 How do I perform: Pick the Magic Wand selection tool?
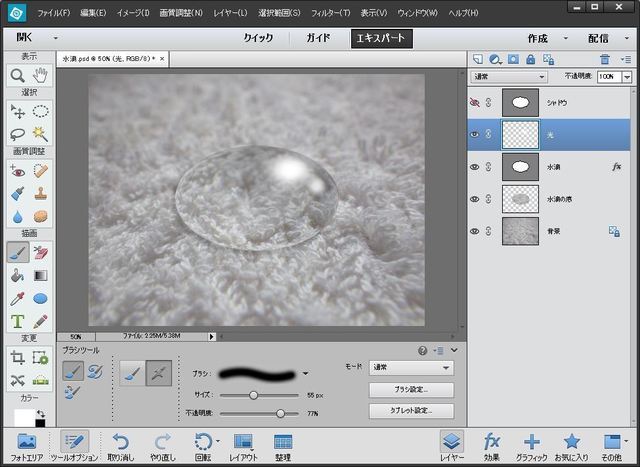[x=41, y=133]
